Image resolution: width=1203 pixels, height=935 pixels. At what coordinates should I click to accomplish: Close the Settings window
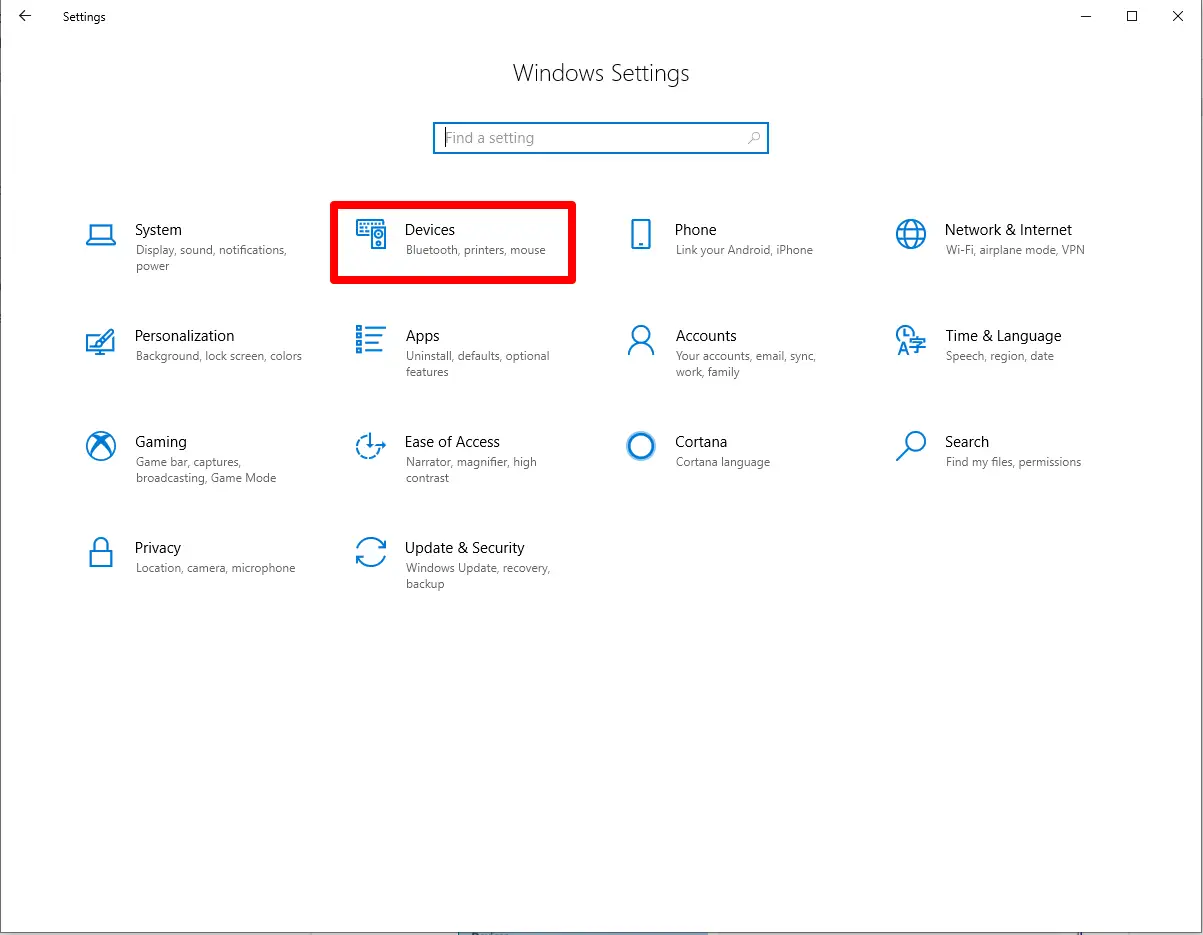(1178, 16)
